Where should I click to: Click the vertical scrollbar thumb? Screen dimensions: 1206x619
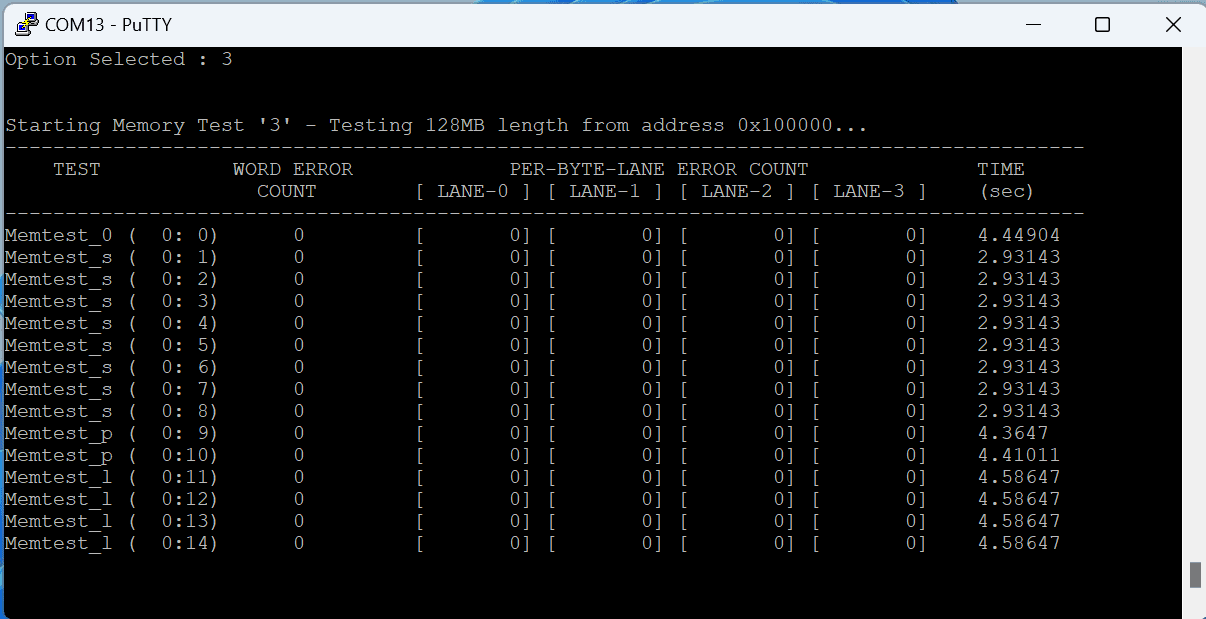pyautogui.click(x=1194, y=575)
